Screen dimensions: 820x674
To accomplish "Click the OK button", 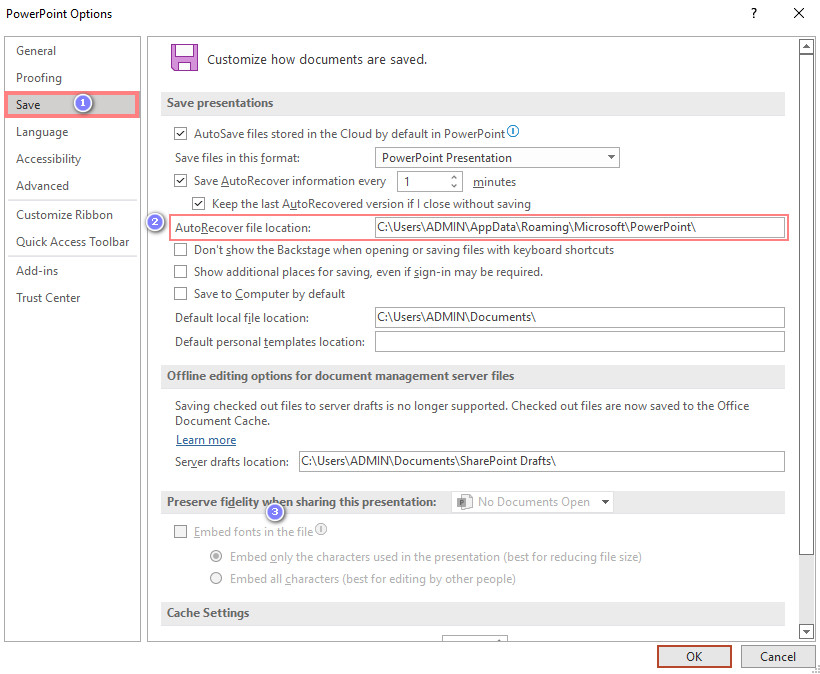I will coord(694,657).
